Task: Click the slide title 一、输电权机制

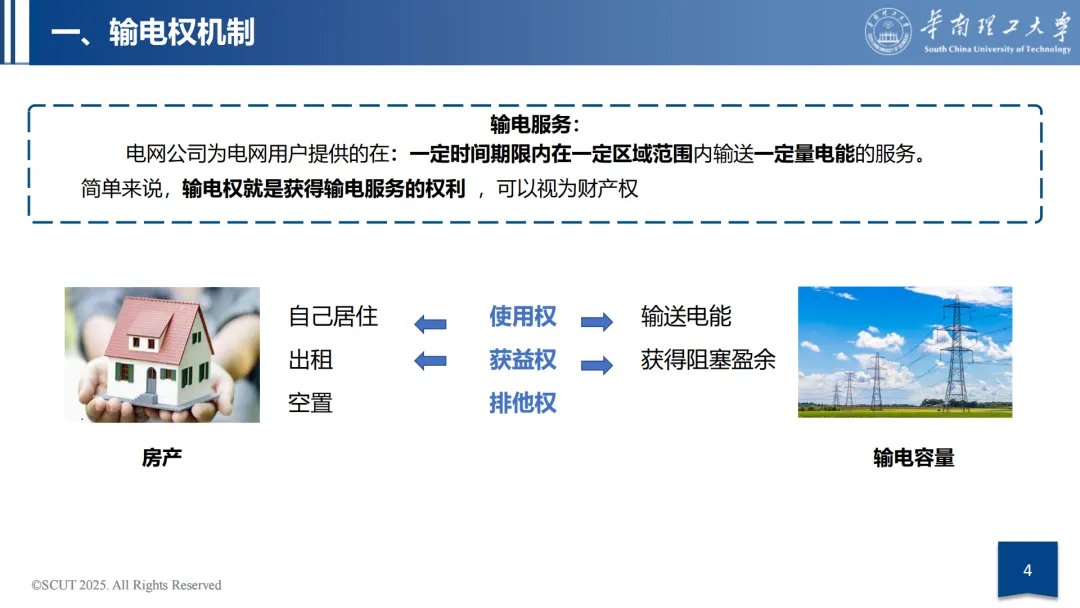Action: 153,32
